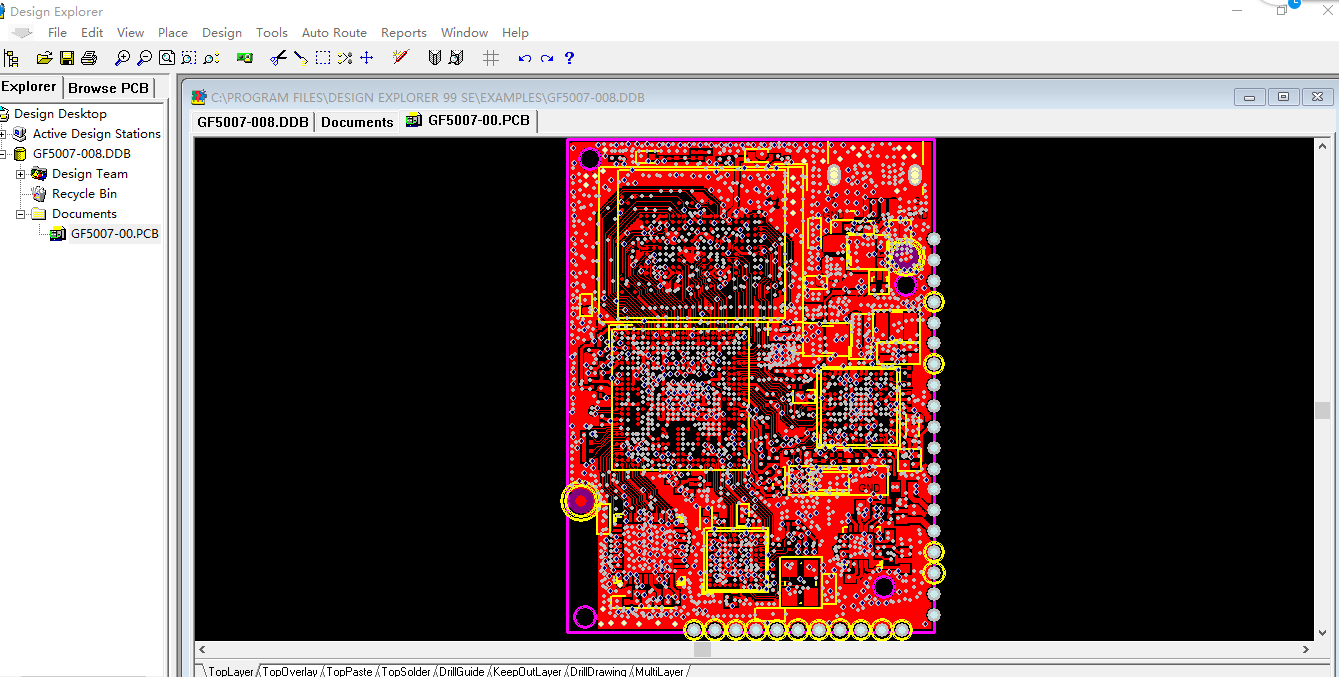Click the Fit Document zoom icon

tap(167, 58)
